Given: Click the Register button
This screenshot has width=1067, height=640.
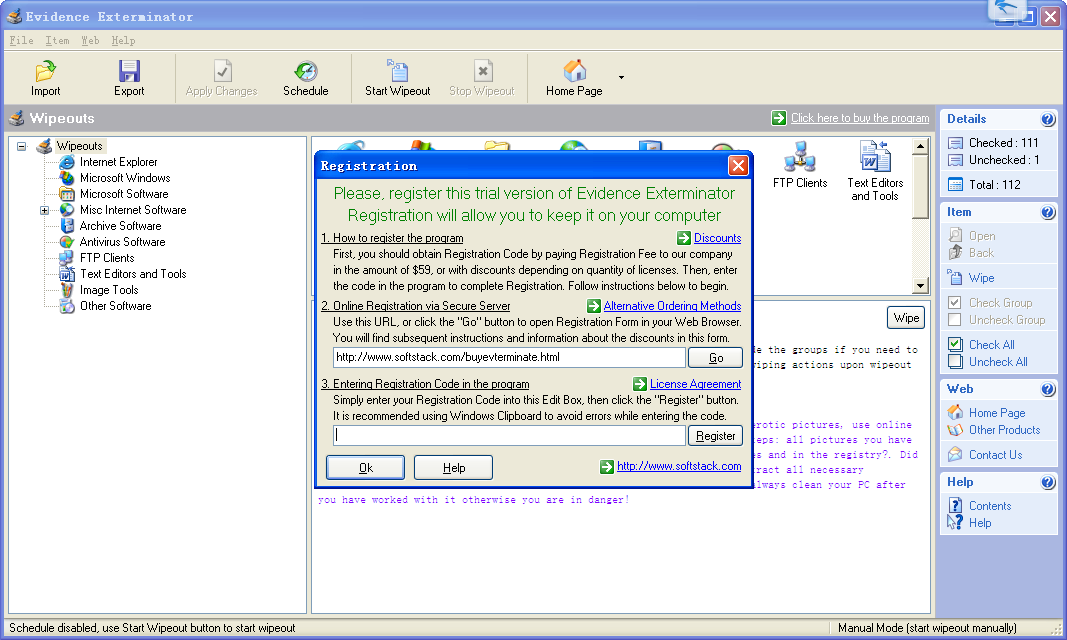Looking at the screenshot, I should coord(715,436).
